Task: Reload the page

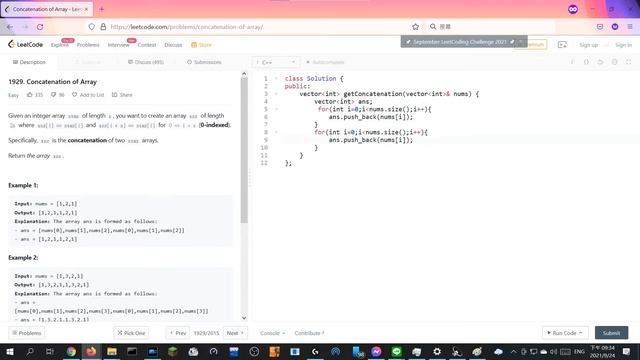Action: (40, 27)
